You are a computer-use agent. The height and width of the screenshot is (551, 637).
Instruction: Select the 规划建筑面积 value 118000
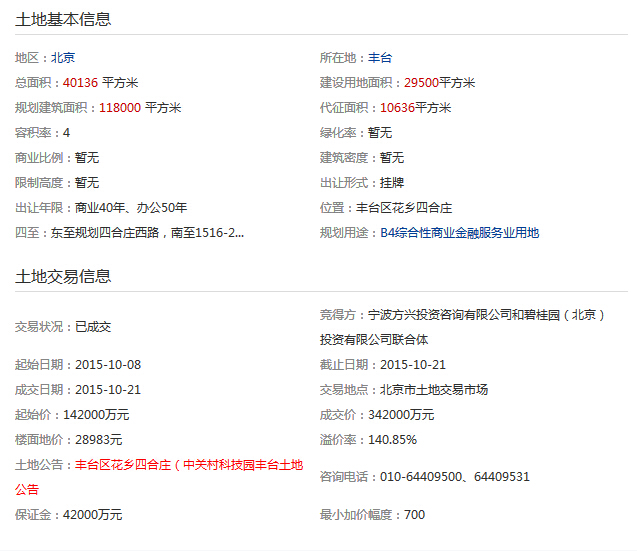119,108
